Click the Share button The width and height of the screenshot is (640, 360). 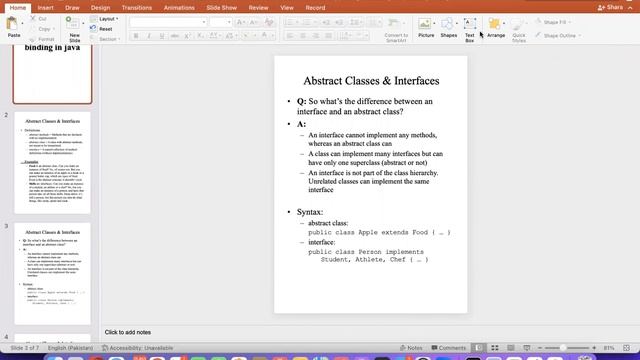pos(611,7)
